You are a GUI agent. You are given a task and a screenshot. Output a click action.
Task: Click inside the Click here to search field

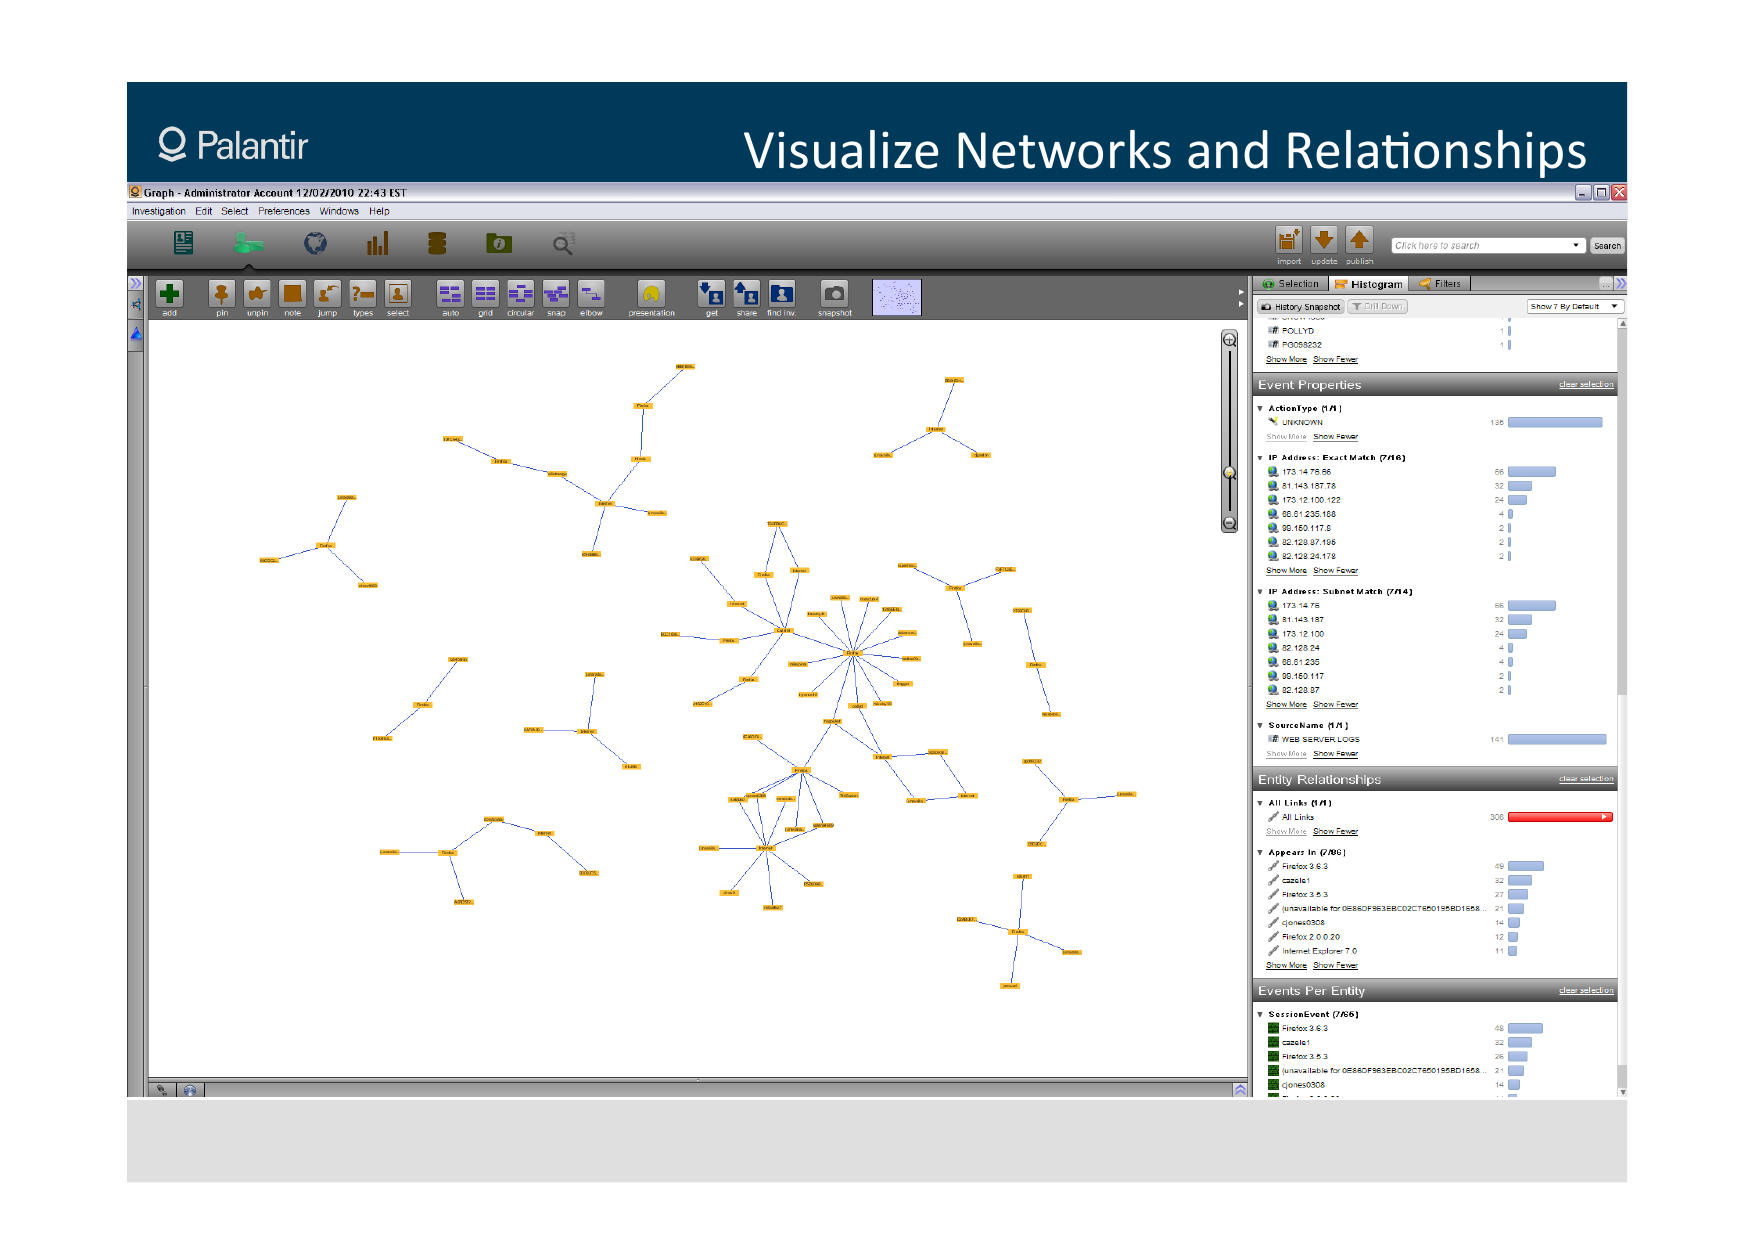click(1480, 245)
